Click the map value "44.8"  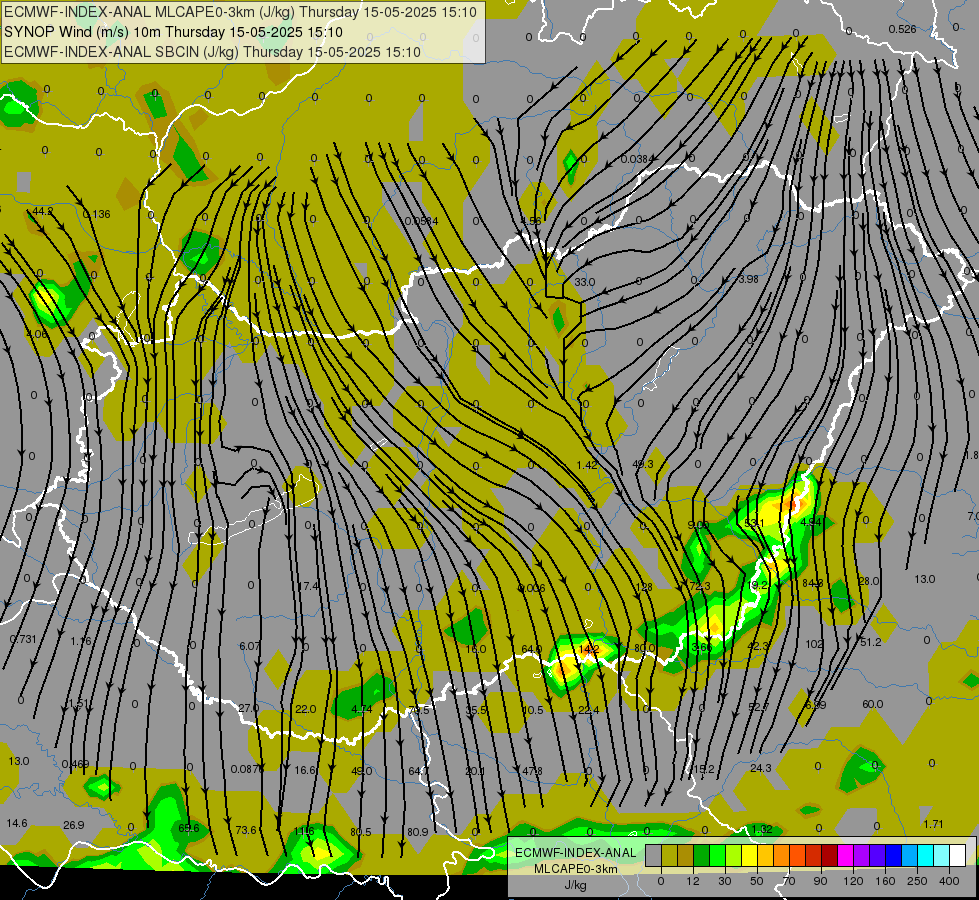point(43,212)
